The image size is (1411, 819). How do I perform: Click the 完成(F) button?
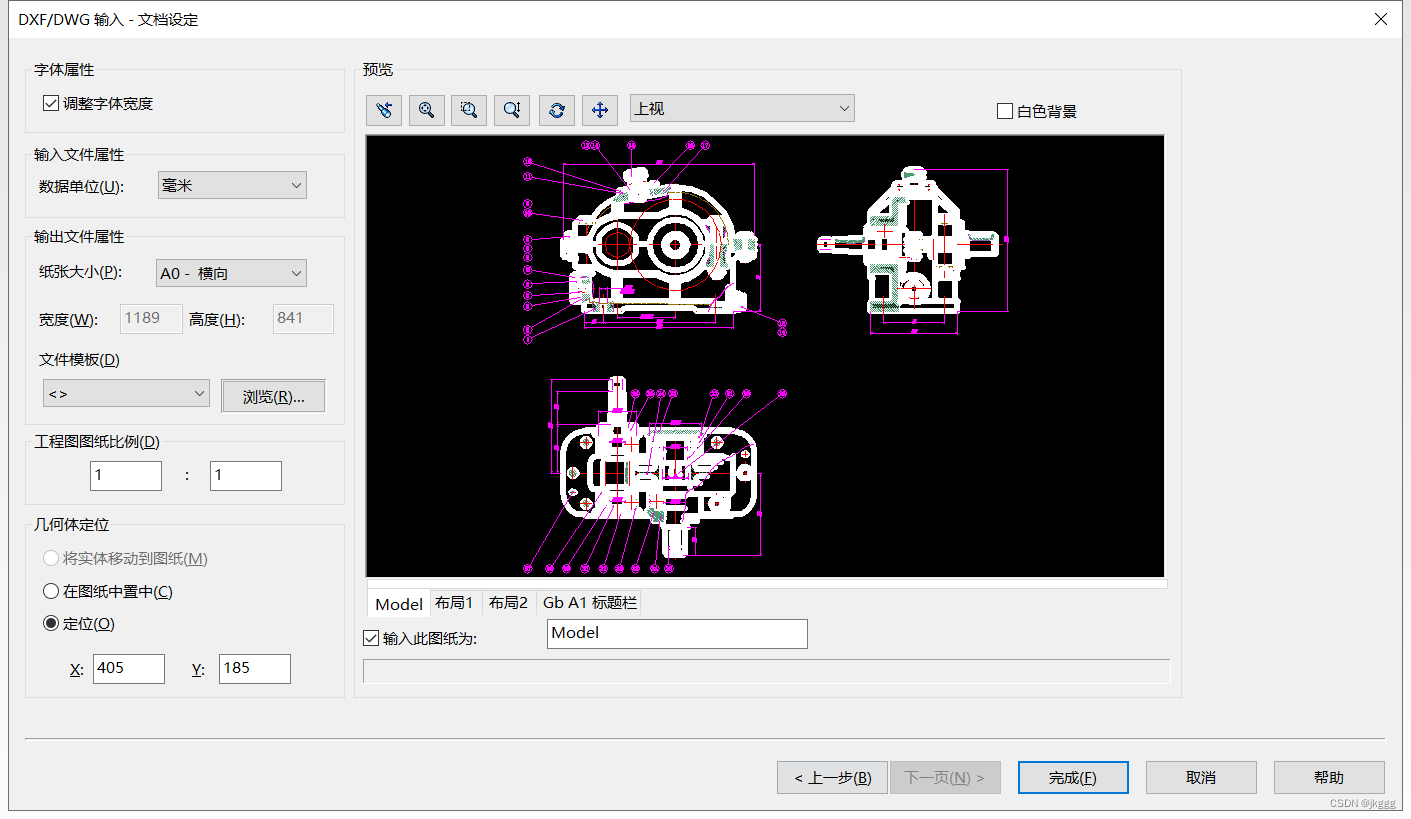pyautogui.click(x=1073, y=777)
